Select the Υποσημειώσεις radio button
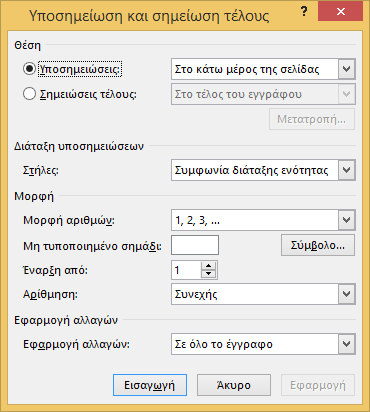370x412 pixels. pos(29,69)
